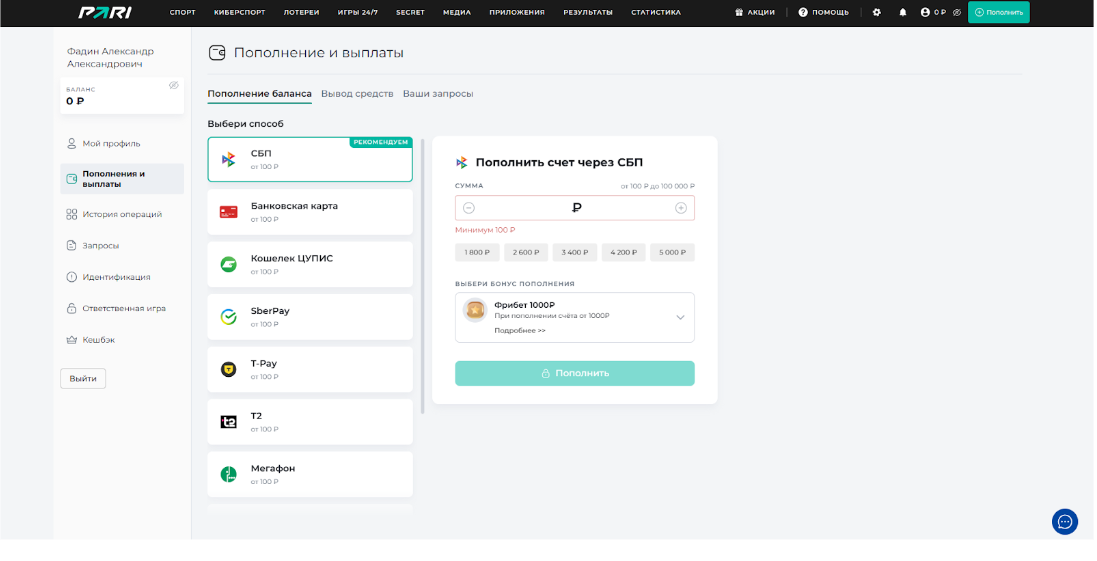Select Кошелек ЦУПИС payment method
Viewport: 1097px width, 561px height.
point(310,264)
